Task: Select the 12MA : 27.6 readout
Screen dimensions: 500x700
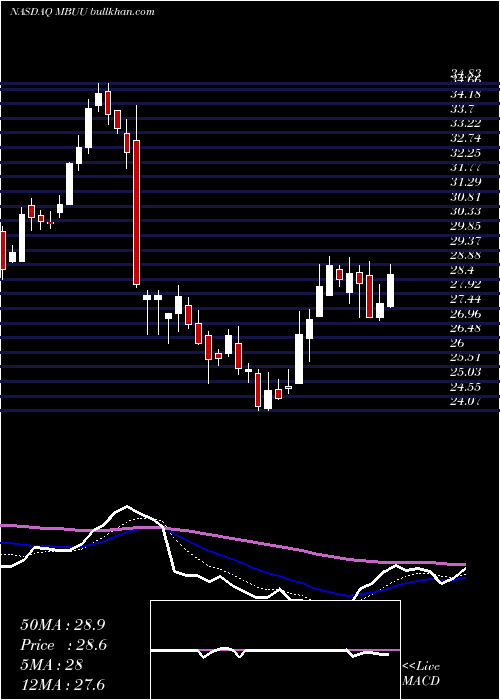Action: (x=63, y=684)
